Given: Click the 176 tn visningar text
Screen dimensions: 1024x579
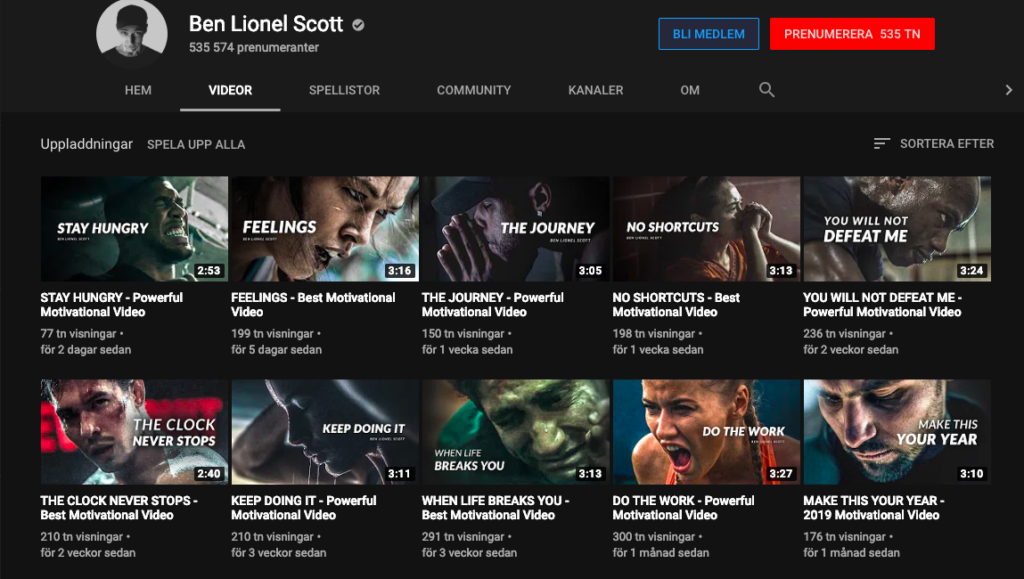Looking at the screenshot, I should [x=844, y=537].
